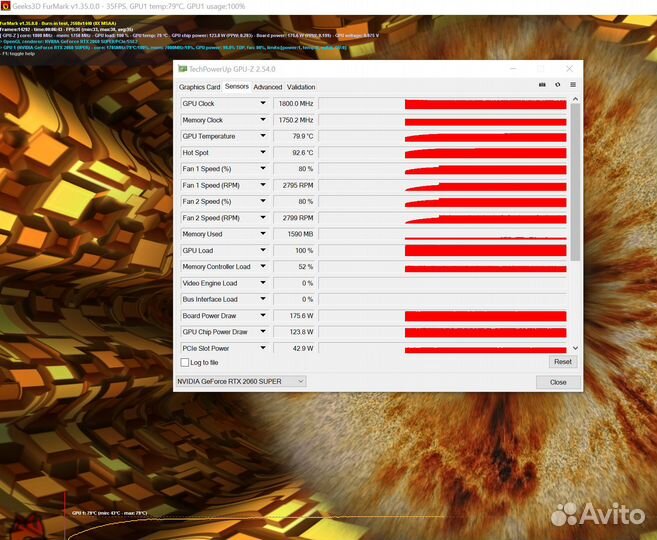Viewport: 657px width, 540px height.
Task: Open the Memory Used sensor dropdown
Action: [263, 234]
